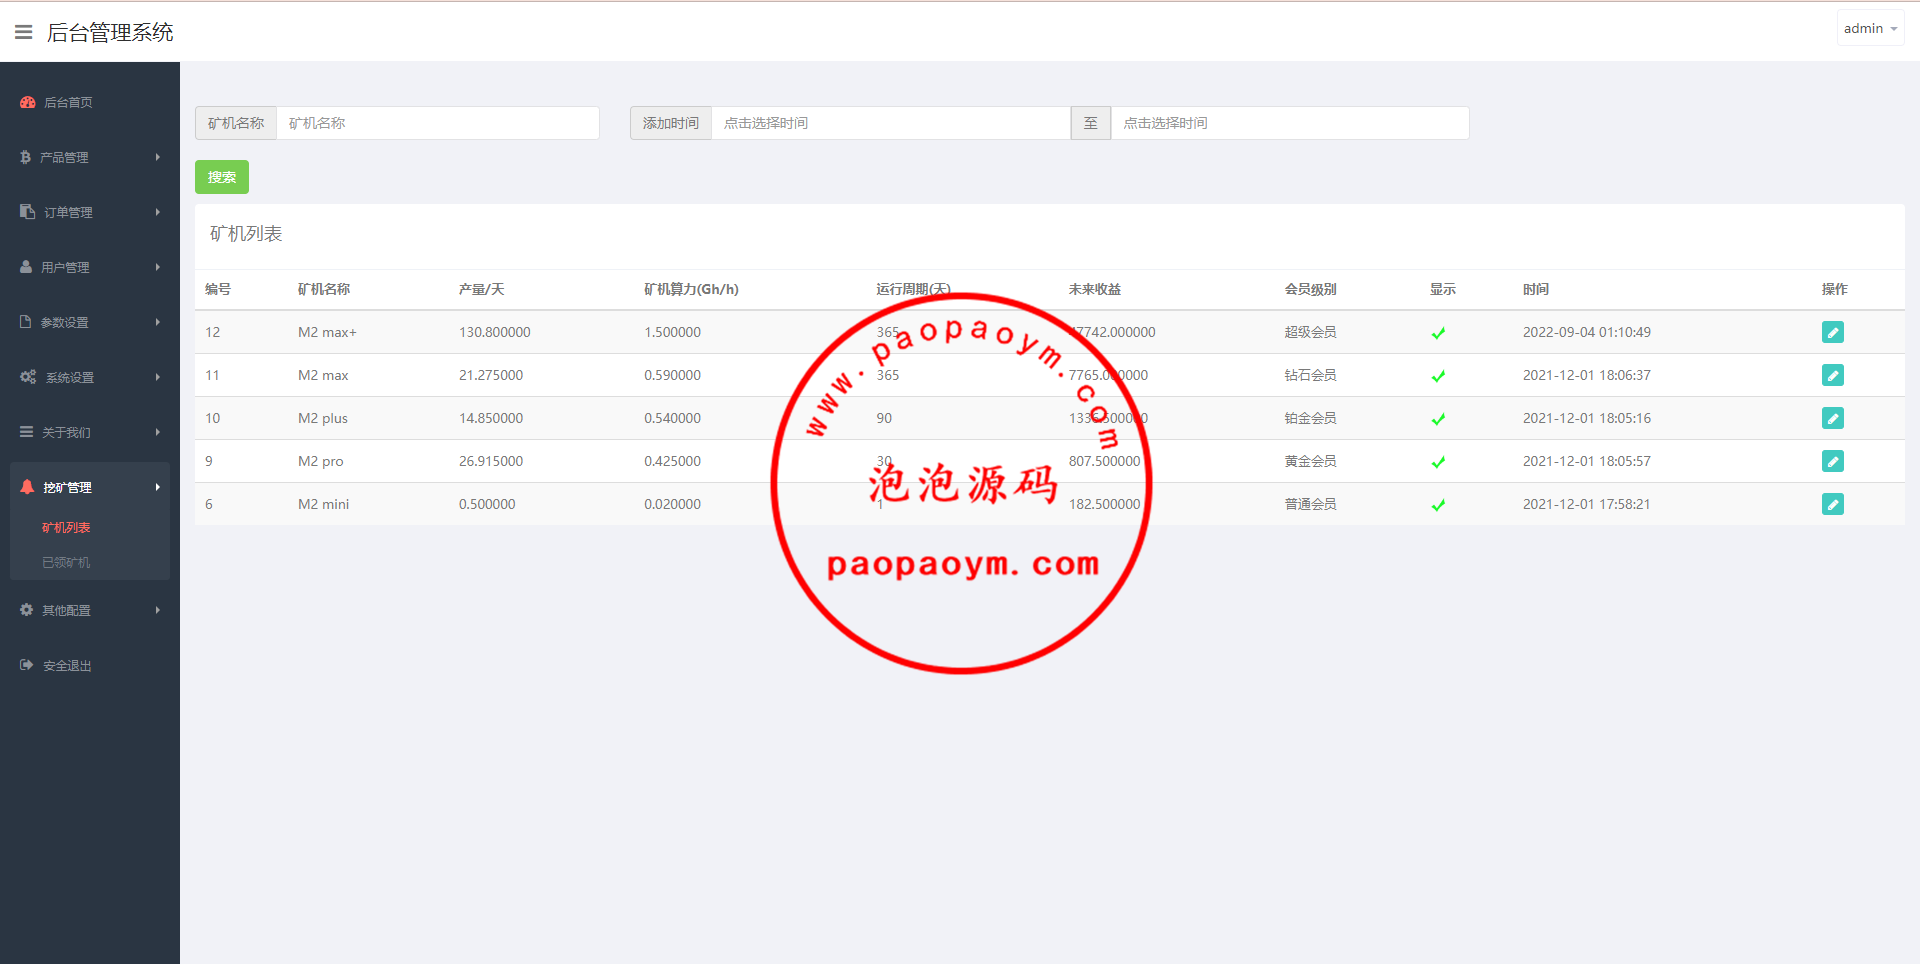Edit the M2 max+ miner row
The image size is (1920, 964).
click(1833, 332)
